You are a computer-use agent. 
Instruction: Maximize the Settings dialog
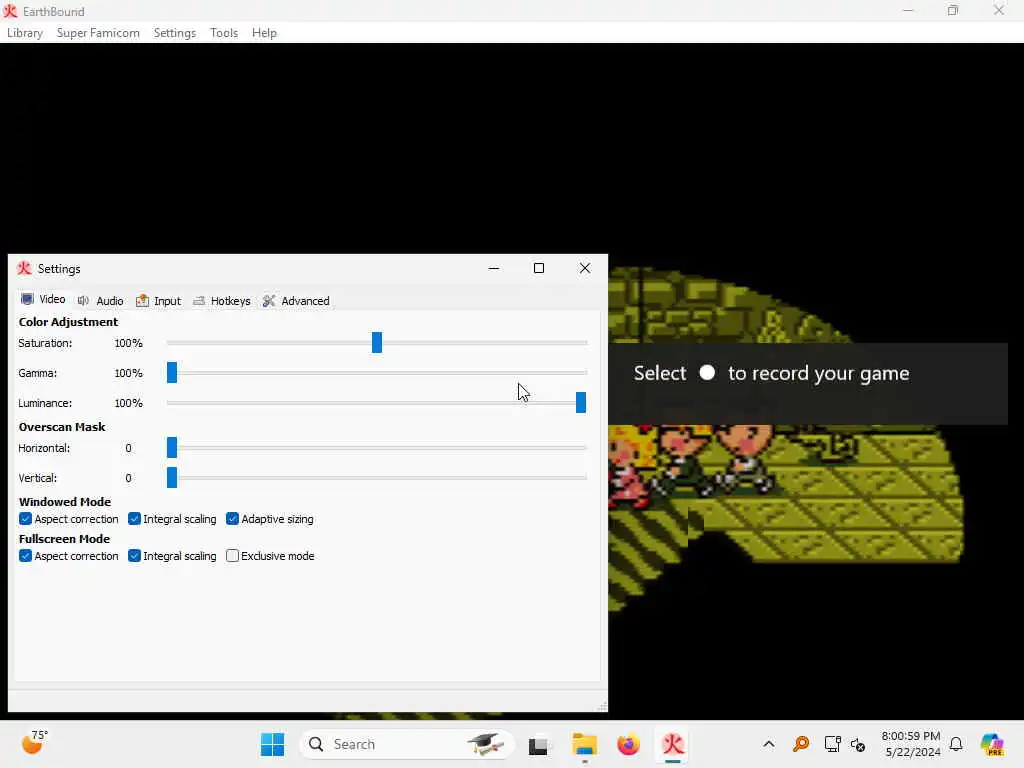539,268
